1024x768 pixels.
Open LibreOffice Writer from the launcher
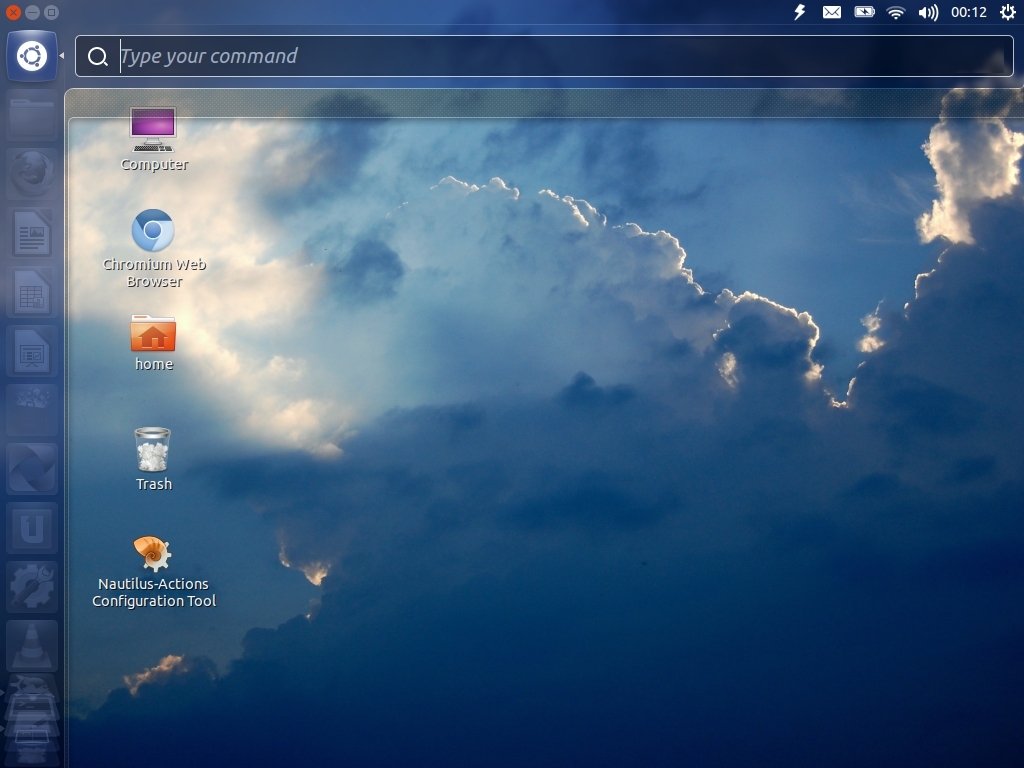(32, 232)
